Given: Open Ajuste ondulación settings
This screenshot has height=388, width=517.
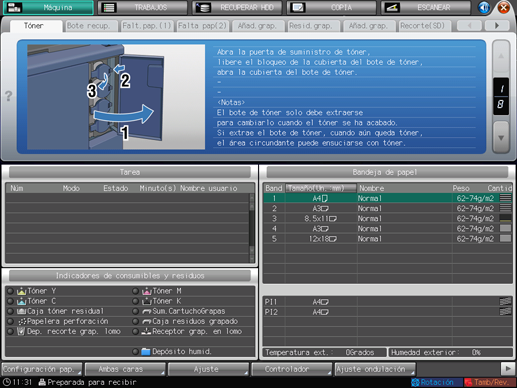Looking at the screenshot, I should pos(375,369).
